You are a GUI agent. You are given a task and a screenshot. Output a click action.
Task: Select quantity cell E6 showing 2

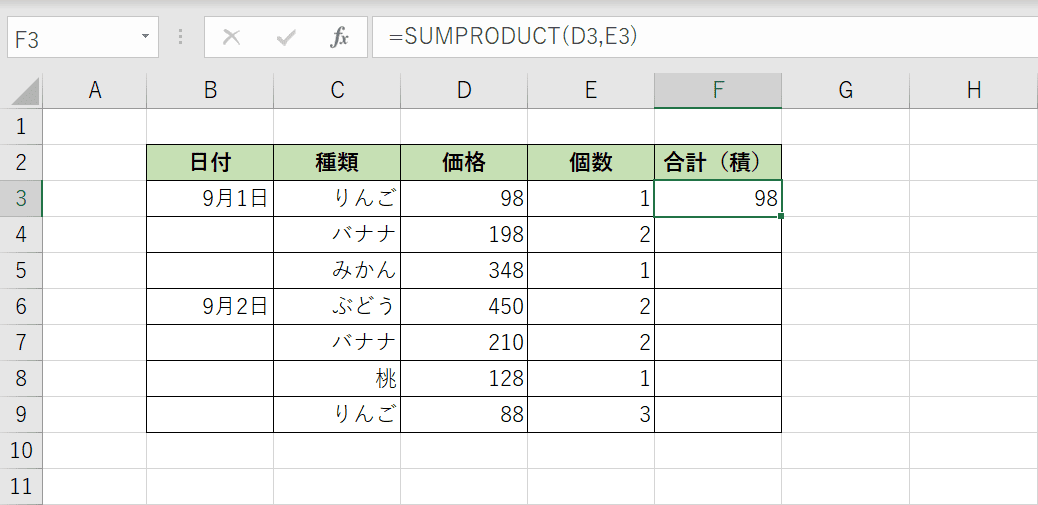tap(591, 306)
